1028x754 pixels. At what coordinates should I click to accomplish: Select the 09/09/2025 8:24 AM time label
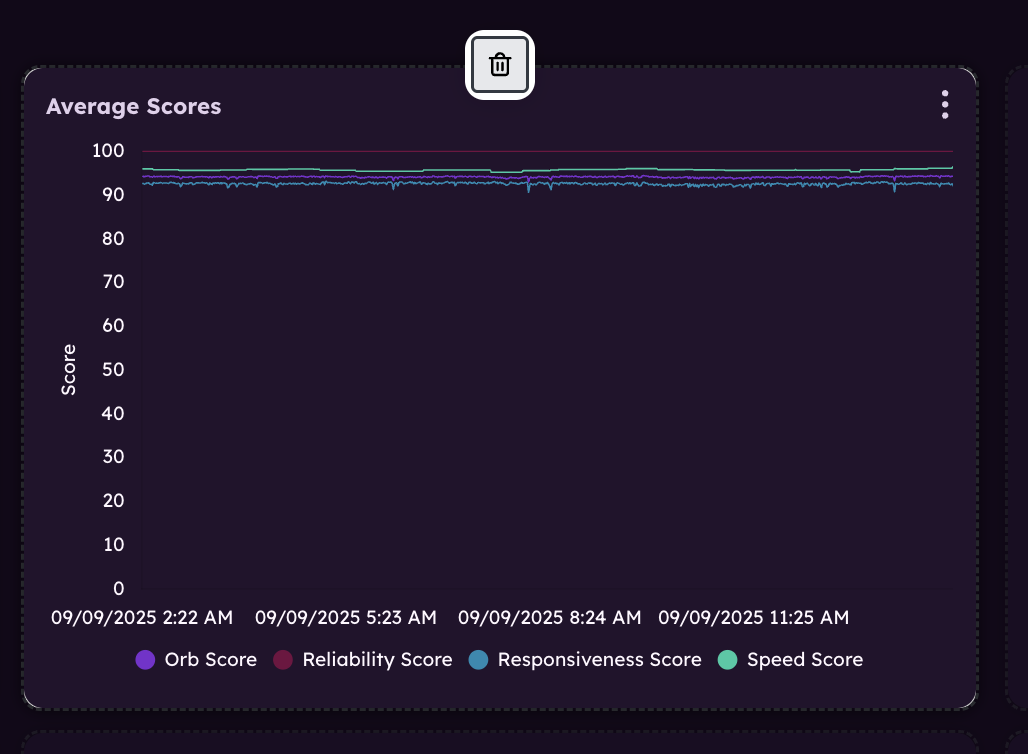(x=549, y=618)
